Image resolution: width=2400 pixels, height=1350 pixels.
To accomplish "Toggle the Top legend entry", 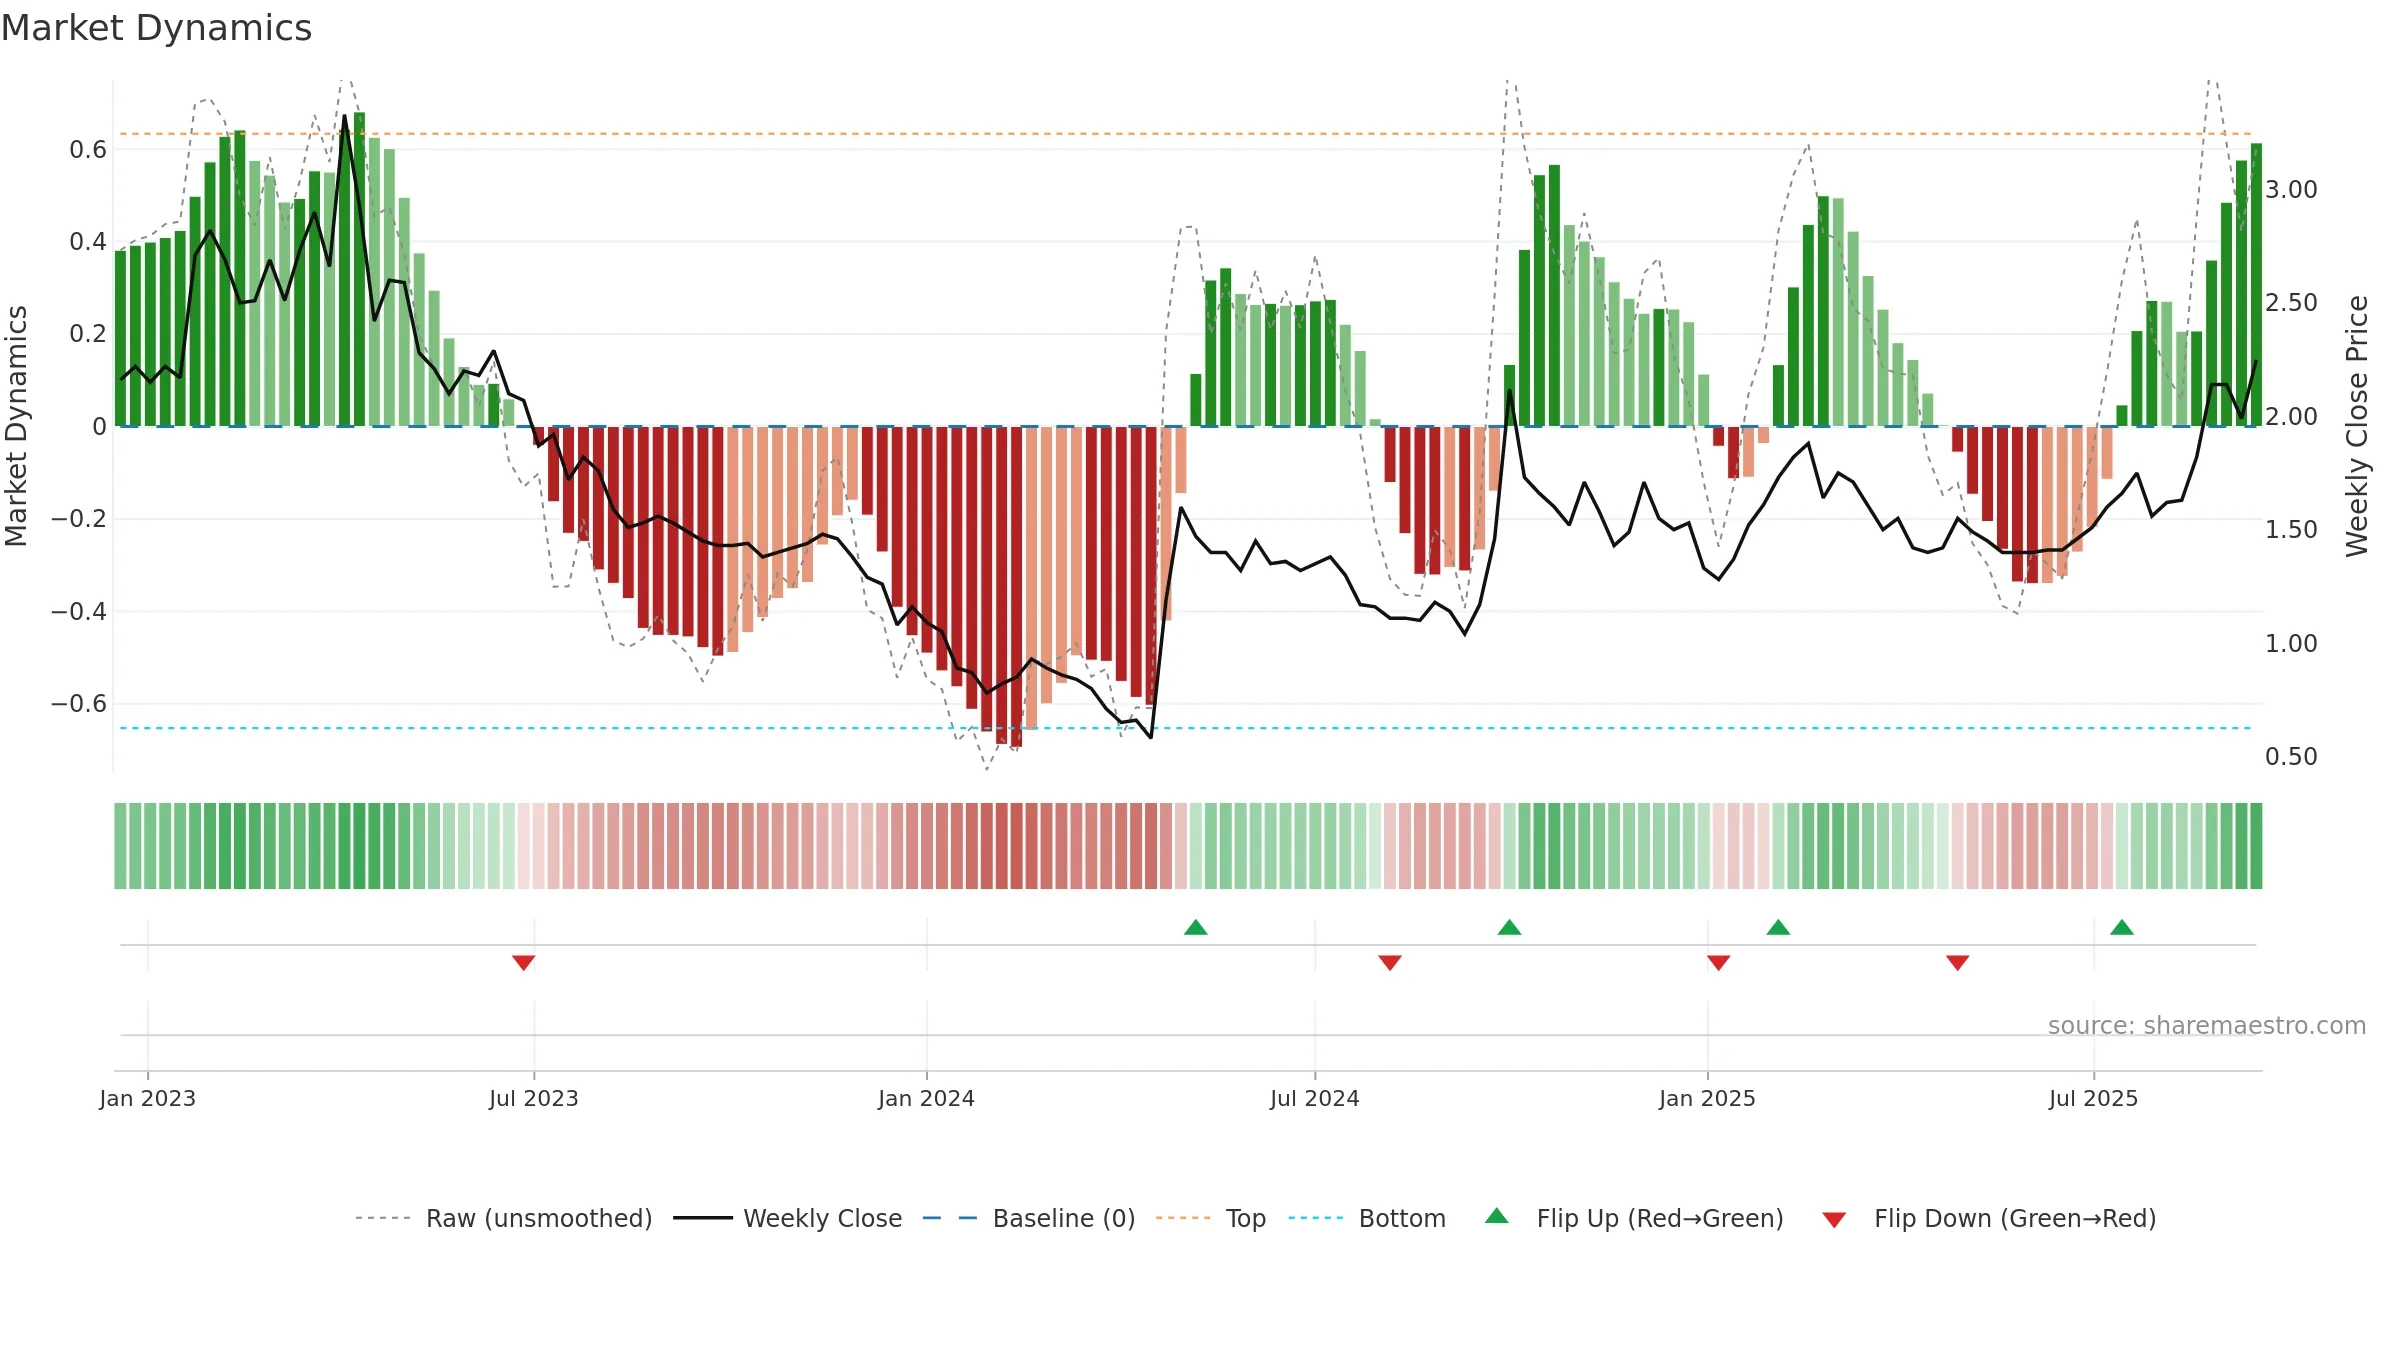I will click(1211, 1218).
